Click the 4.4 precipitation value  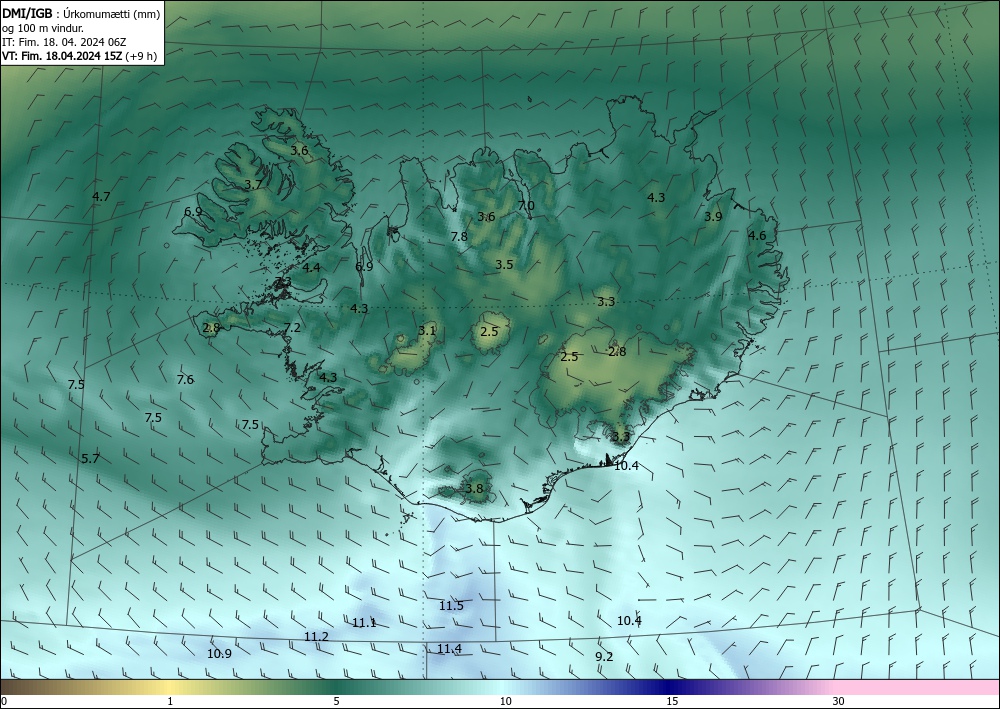(x=311, y=268)
